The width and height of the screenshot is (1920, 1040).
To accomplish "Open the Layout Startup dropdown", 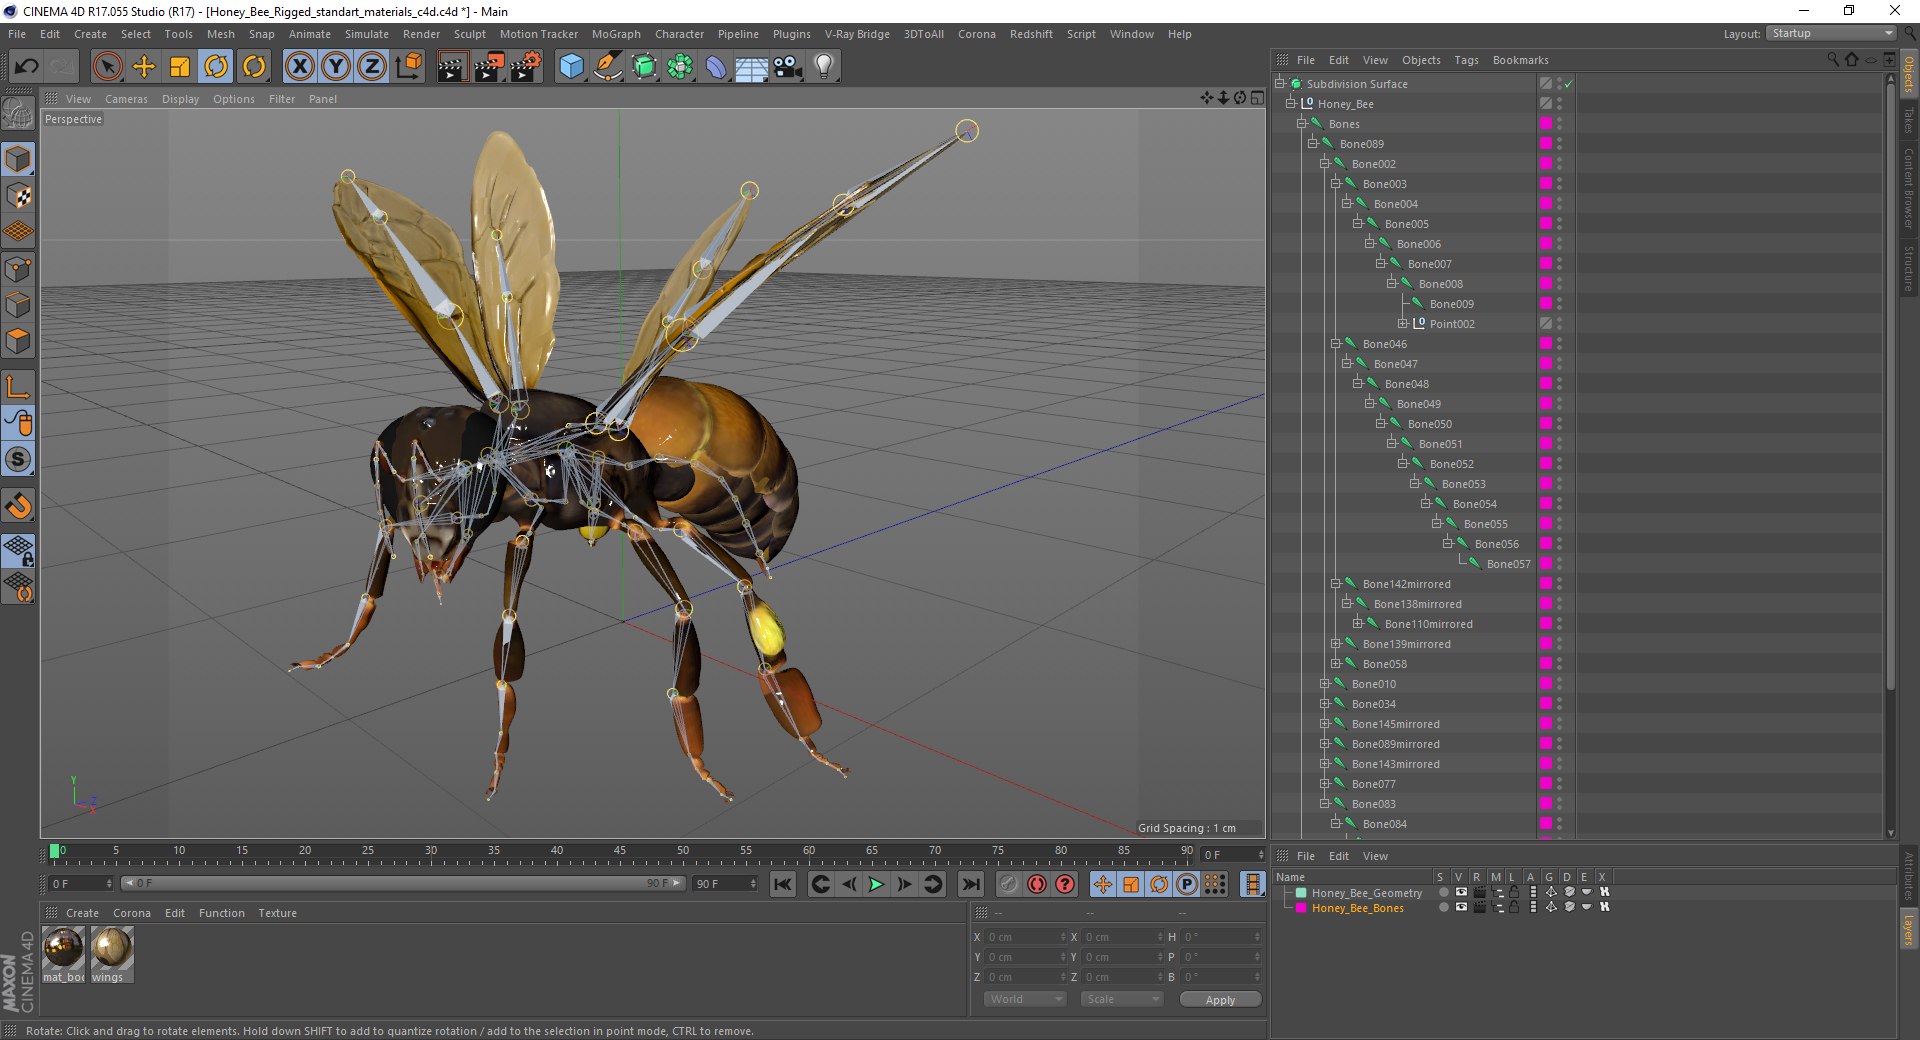I will click(1831, 33).
